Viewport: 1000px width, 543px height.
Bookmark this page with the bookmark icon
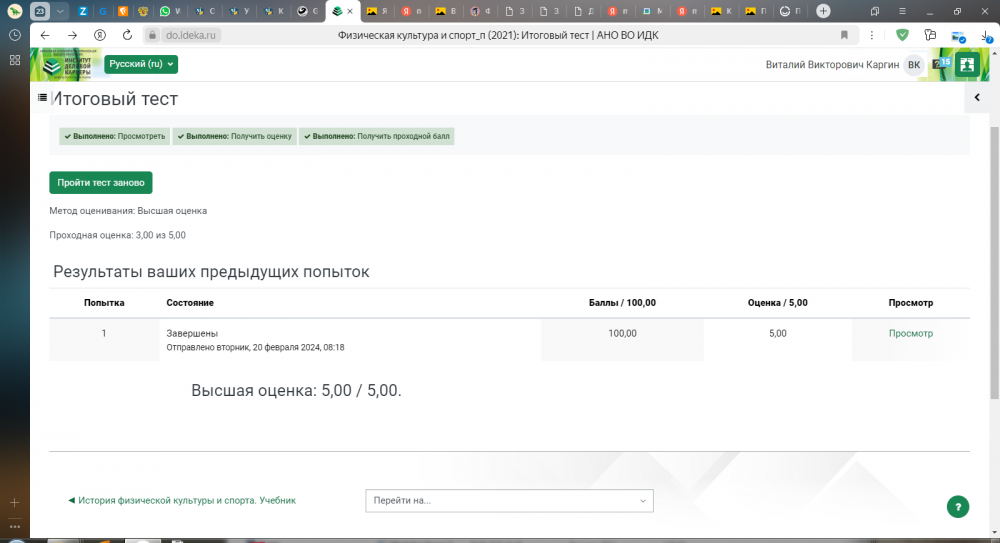(x=844, y=35)
